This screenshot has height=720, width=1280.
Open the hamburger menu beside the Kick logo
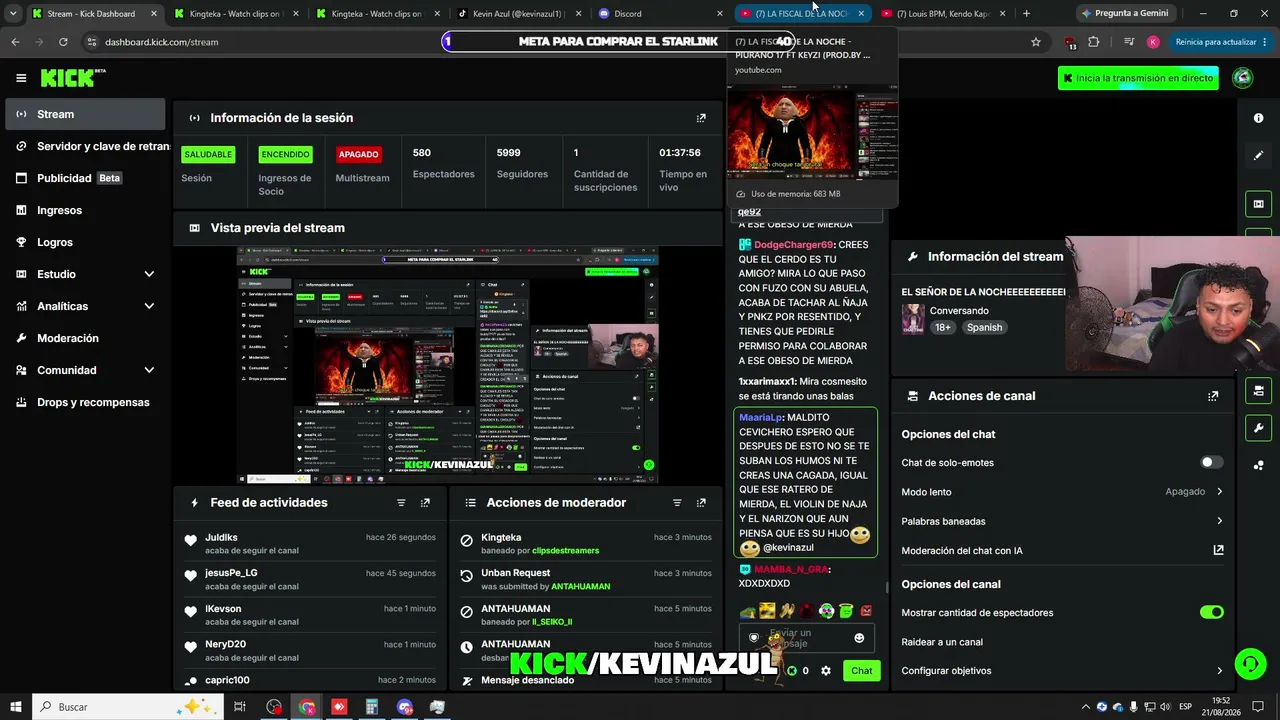point(21,78)
